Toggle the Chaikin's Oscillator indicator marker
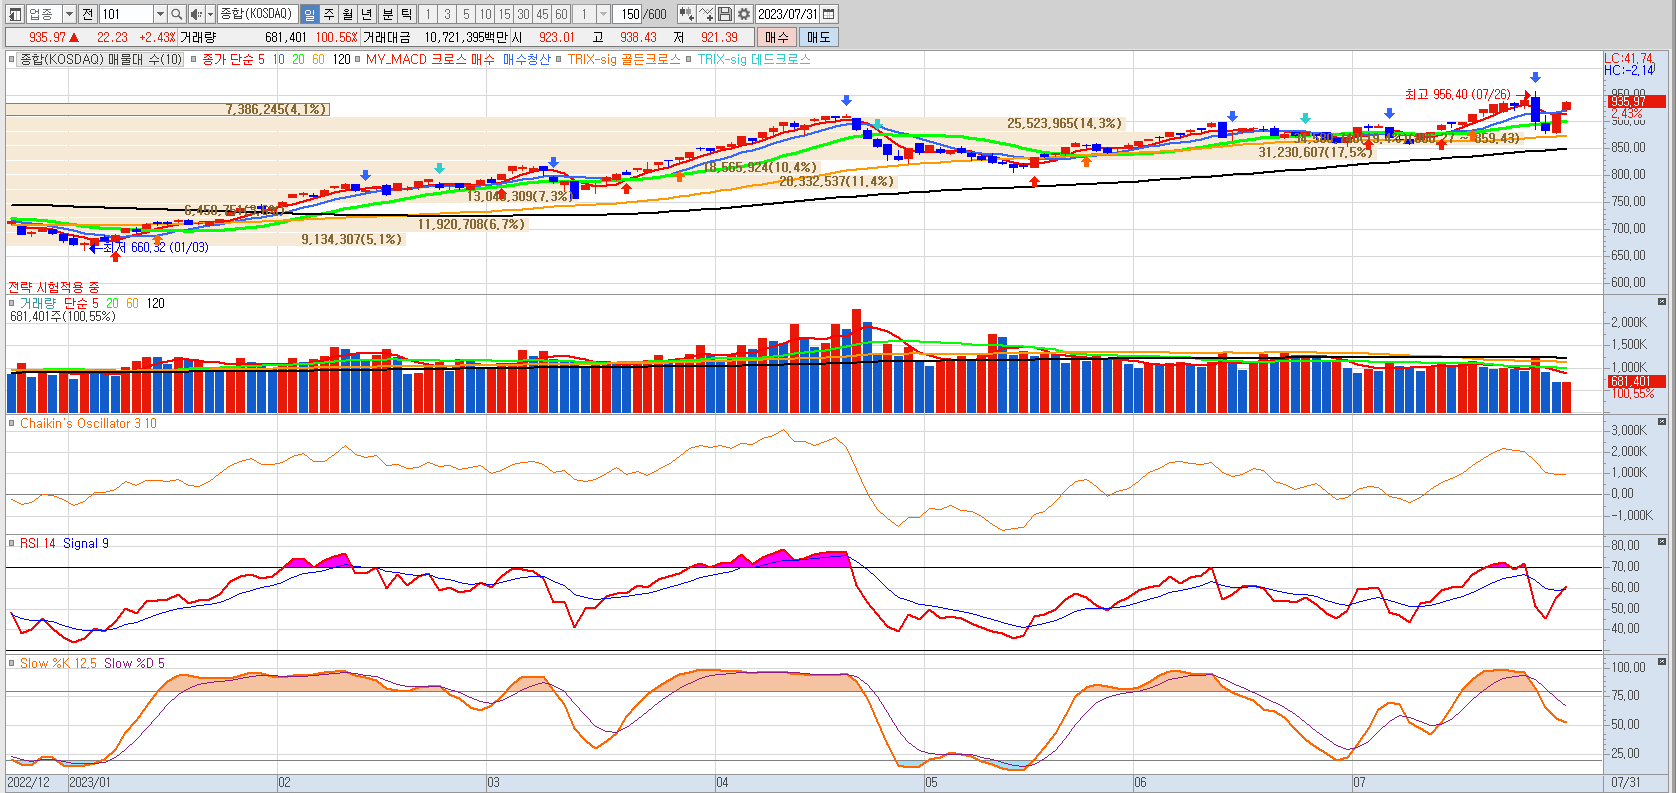This screenshot has height=793, width=1676. tap(12, 423)
